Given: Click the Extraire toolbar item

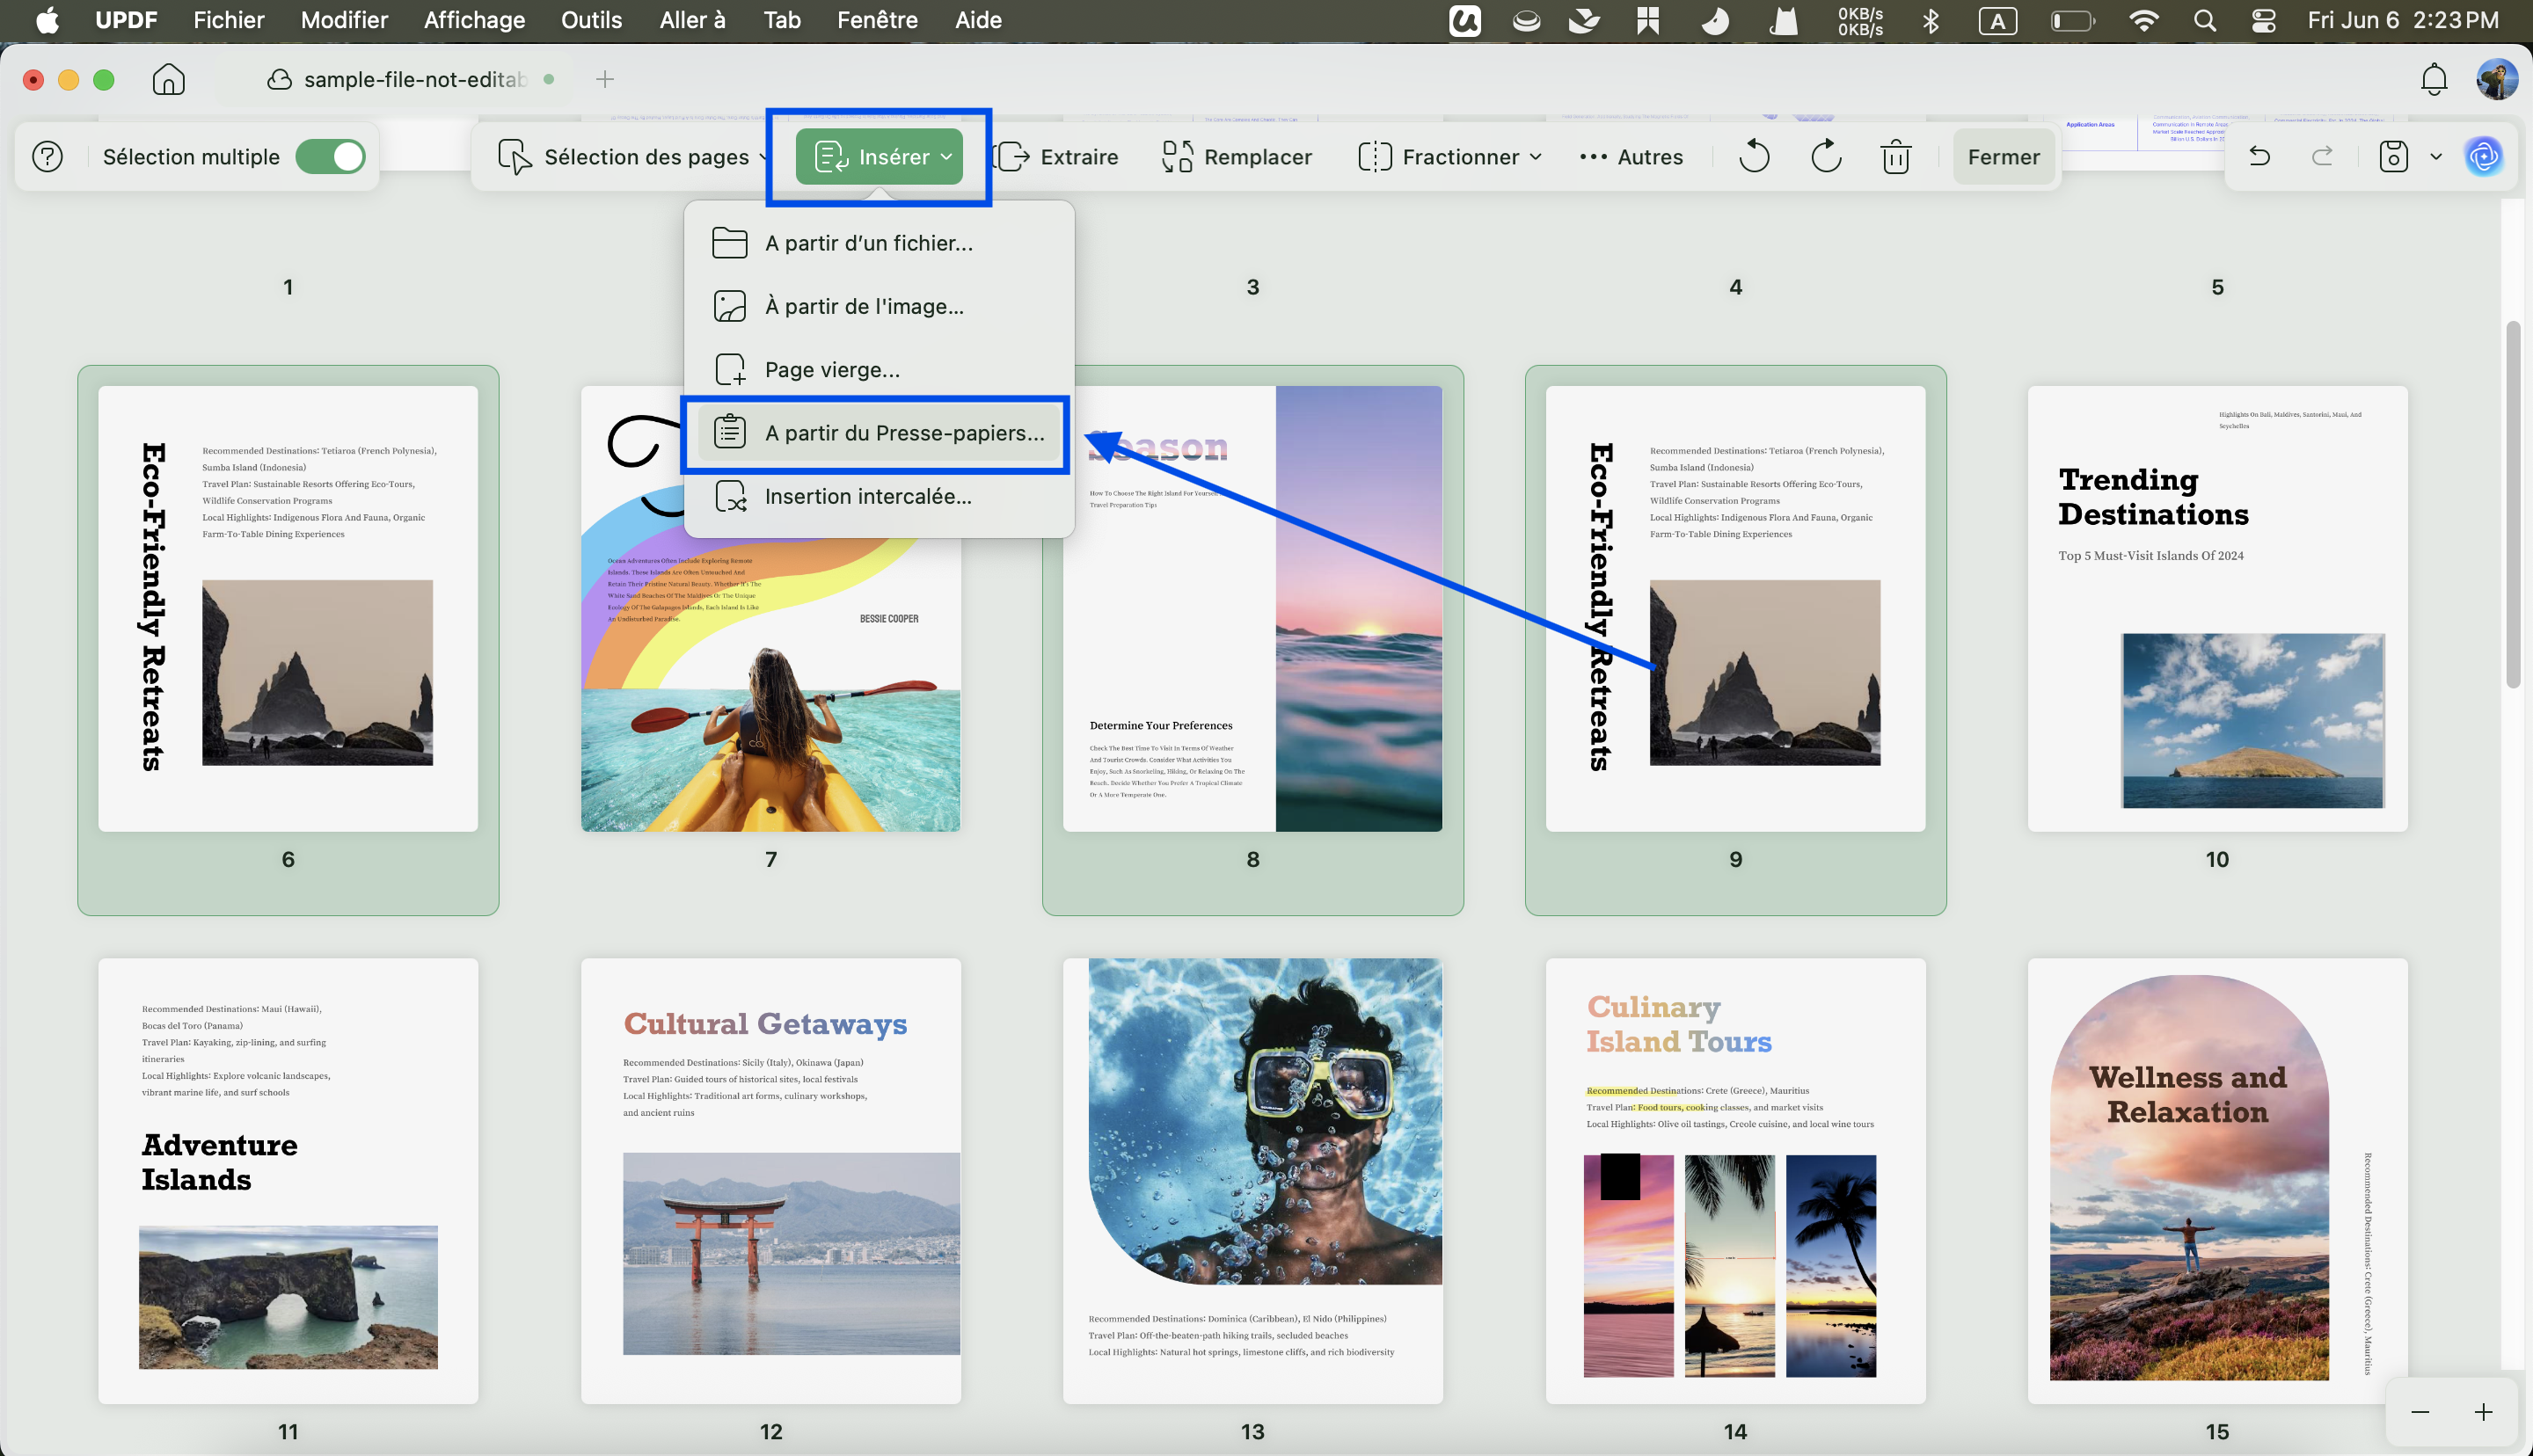Looking at the screenshot, I should 1057,157.
